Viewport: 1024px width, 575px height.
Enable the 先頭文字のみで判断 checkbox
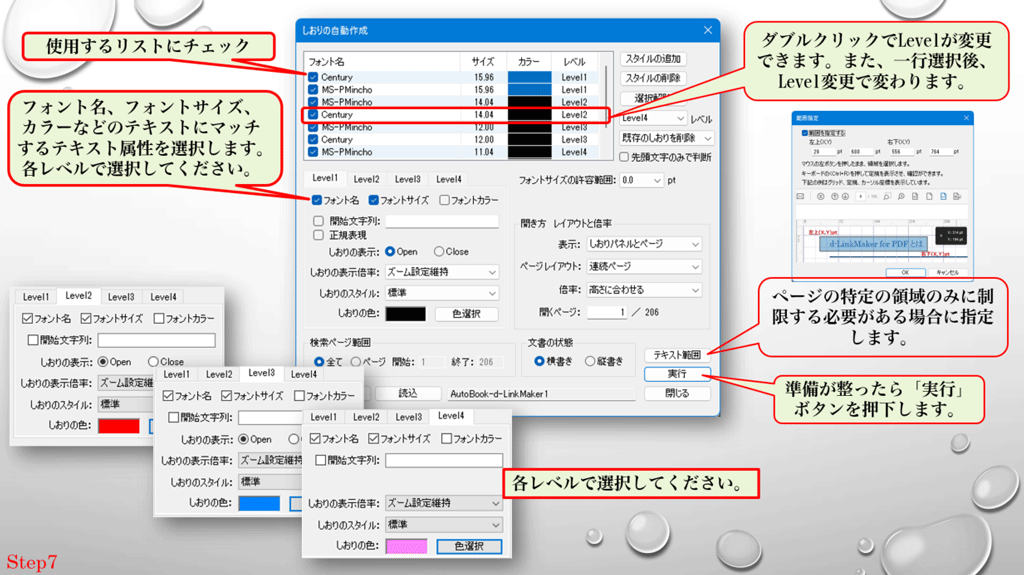pos(626,157)
